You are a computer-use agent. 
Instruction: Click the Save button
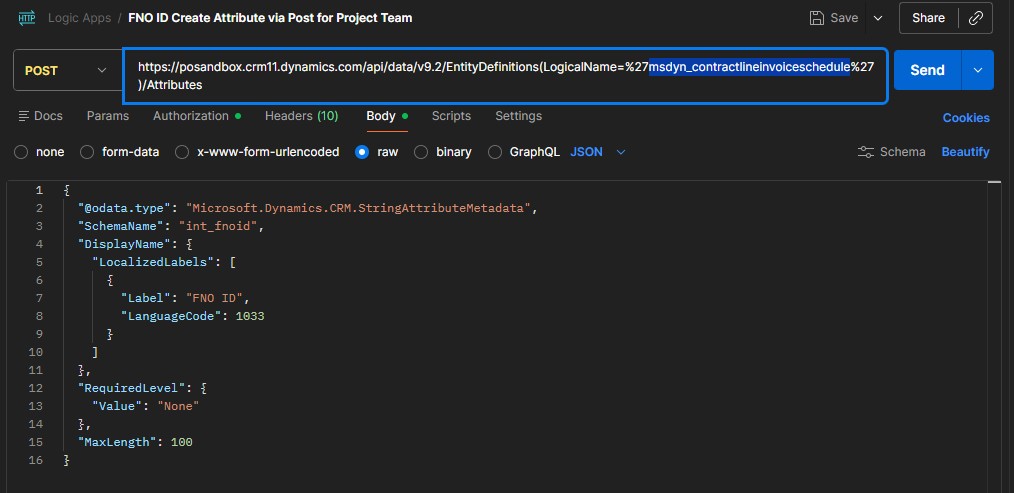(x=834, y=18)
